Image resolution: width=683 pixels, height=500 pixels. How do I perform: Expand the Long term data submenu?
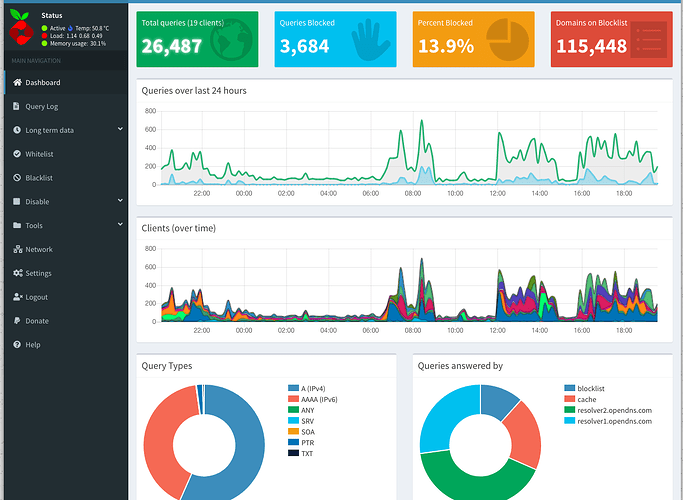coord(120,129)
